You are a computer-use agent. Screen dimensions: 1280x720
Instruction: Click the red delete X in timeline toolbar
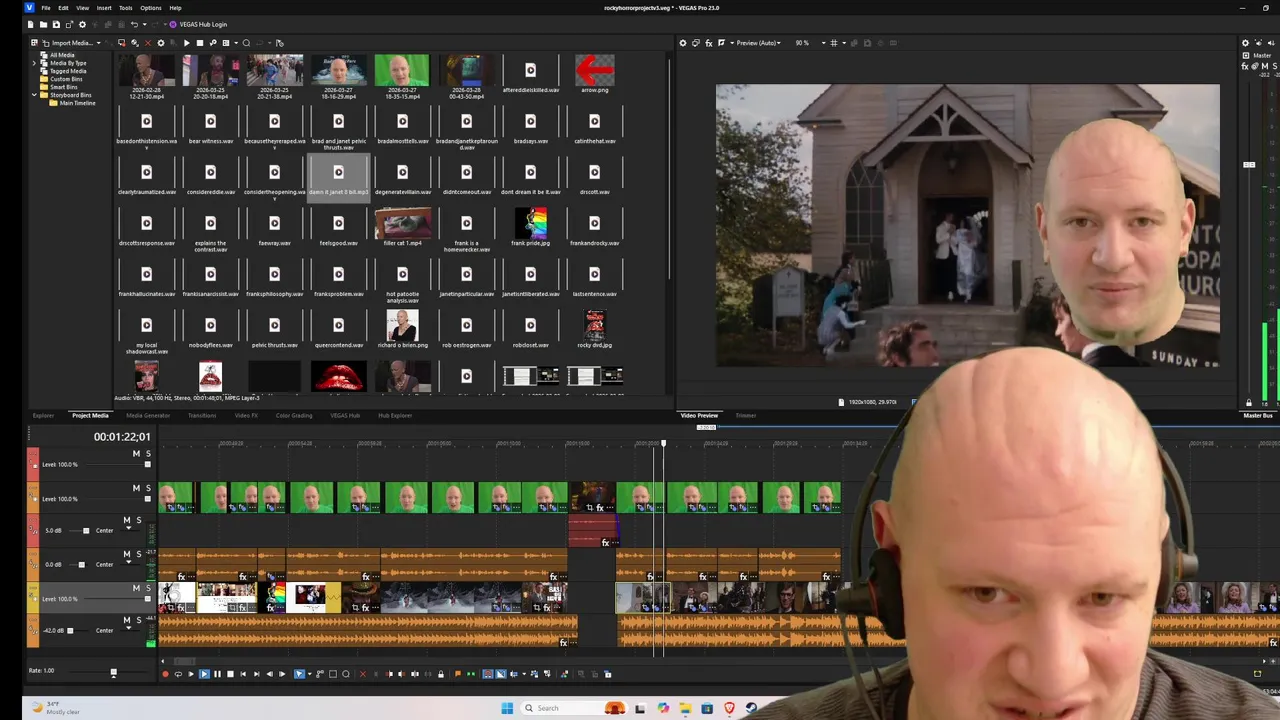[x=363, y=674]
